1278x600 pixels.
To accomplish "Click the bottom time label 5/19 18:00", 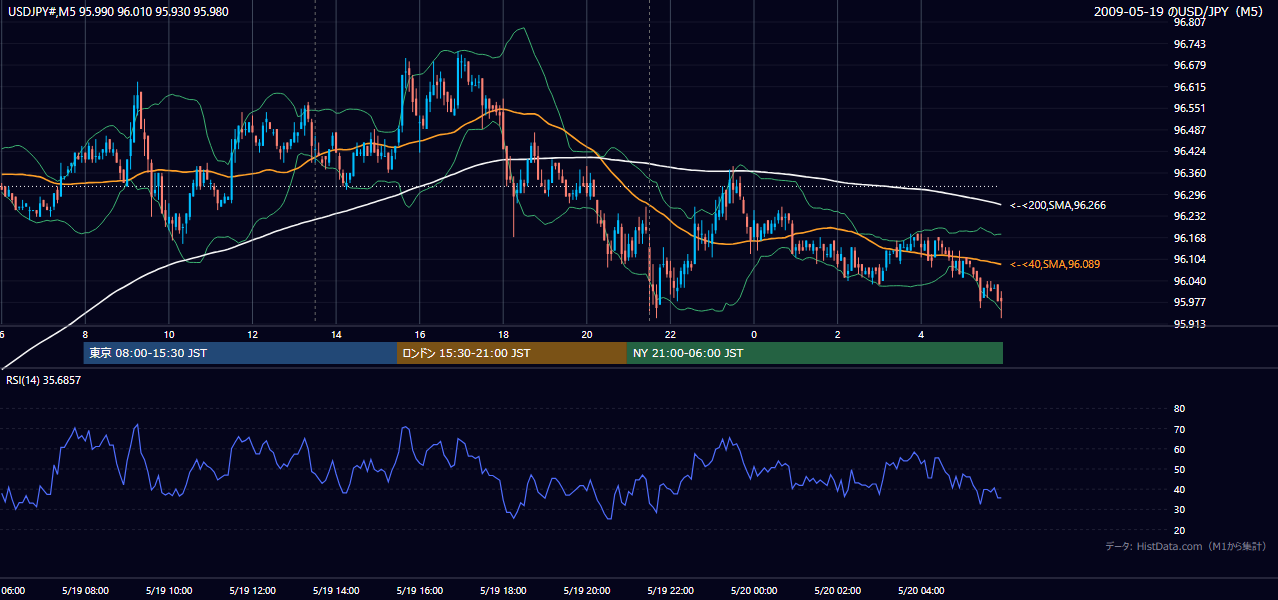I will tap(503, 591).
